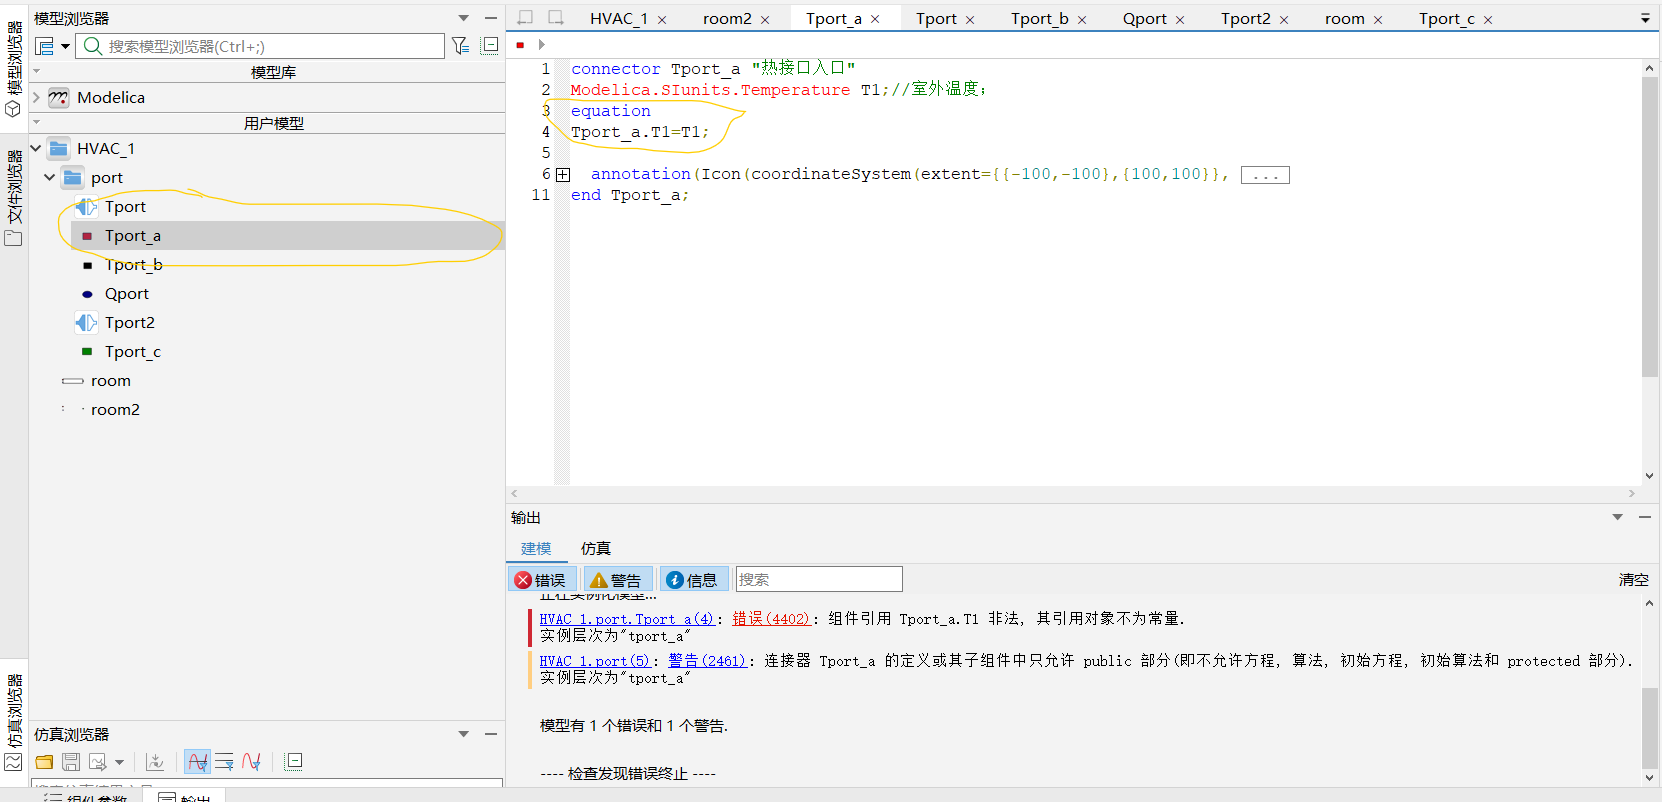This screenshot has width=1662, height=802.
Task: Select Tport in model tree
Action: (x=125, y=206)
